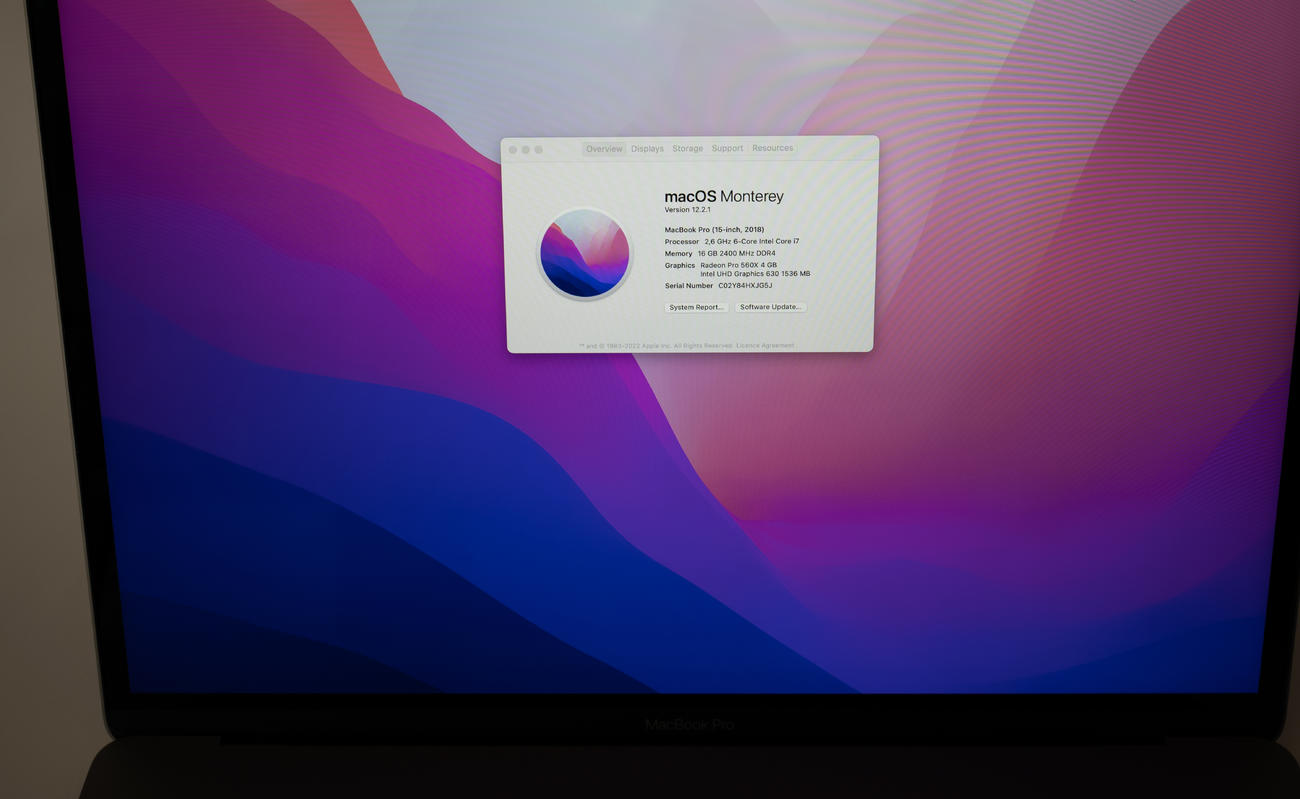This screenshot has height=799, width=1300.
Task: Click the Serial Number label
Action: [689, 286]
